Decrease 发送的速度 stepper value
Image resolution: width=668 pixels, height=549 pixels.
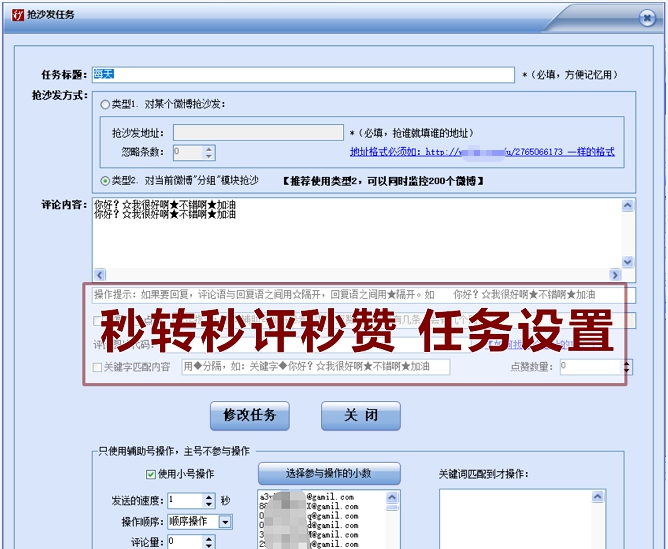click(209, 504)
